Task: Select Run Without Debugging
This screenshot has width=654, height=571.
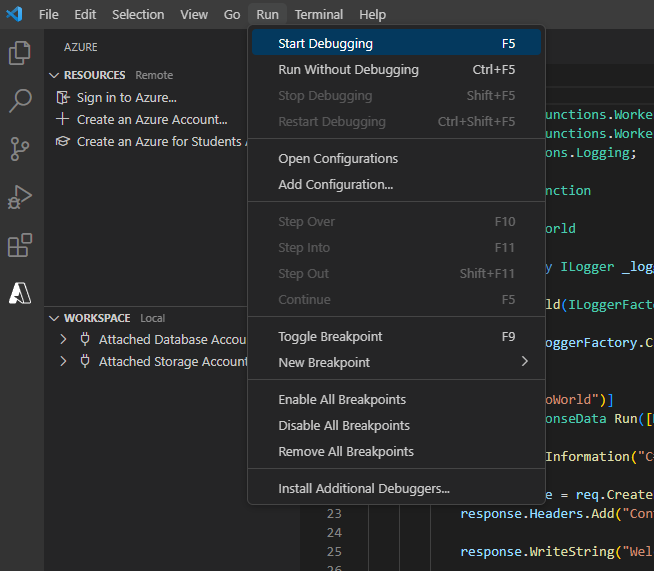Action: click(x=348, y=69)
